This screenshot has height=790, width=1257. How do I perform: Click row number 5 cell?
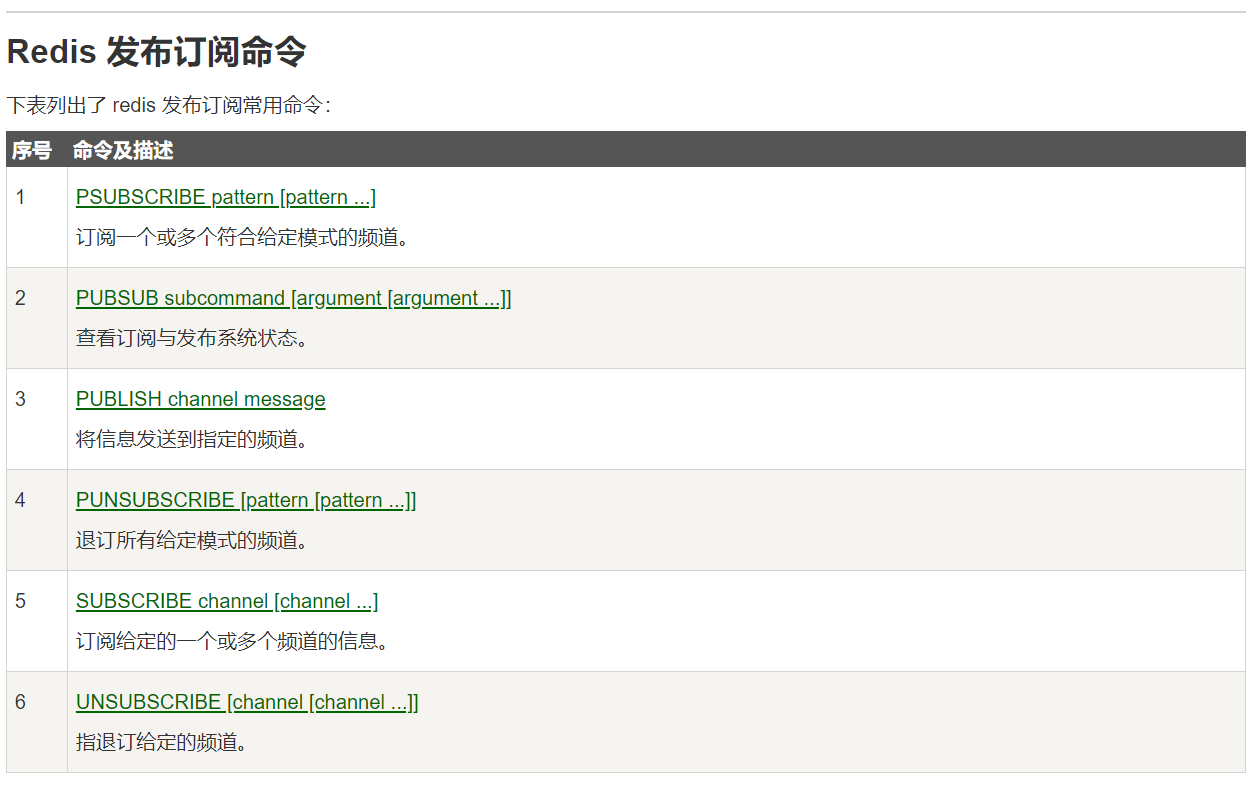tap(21, 601)
